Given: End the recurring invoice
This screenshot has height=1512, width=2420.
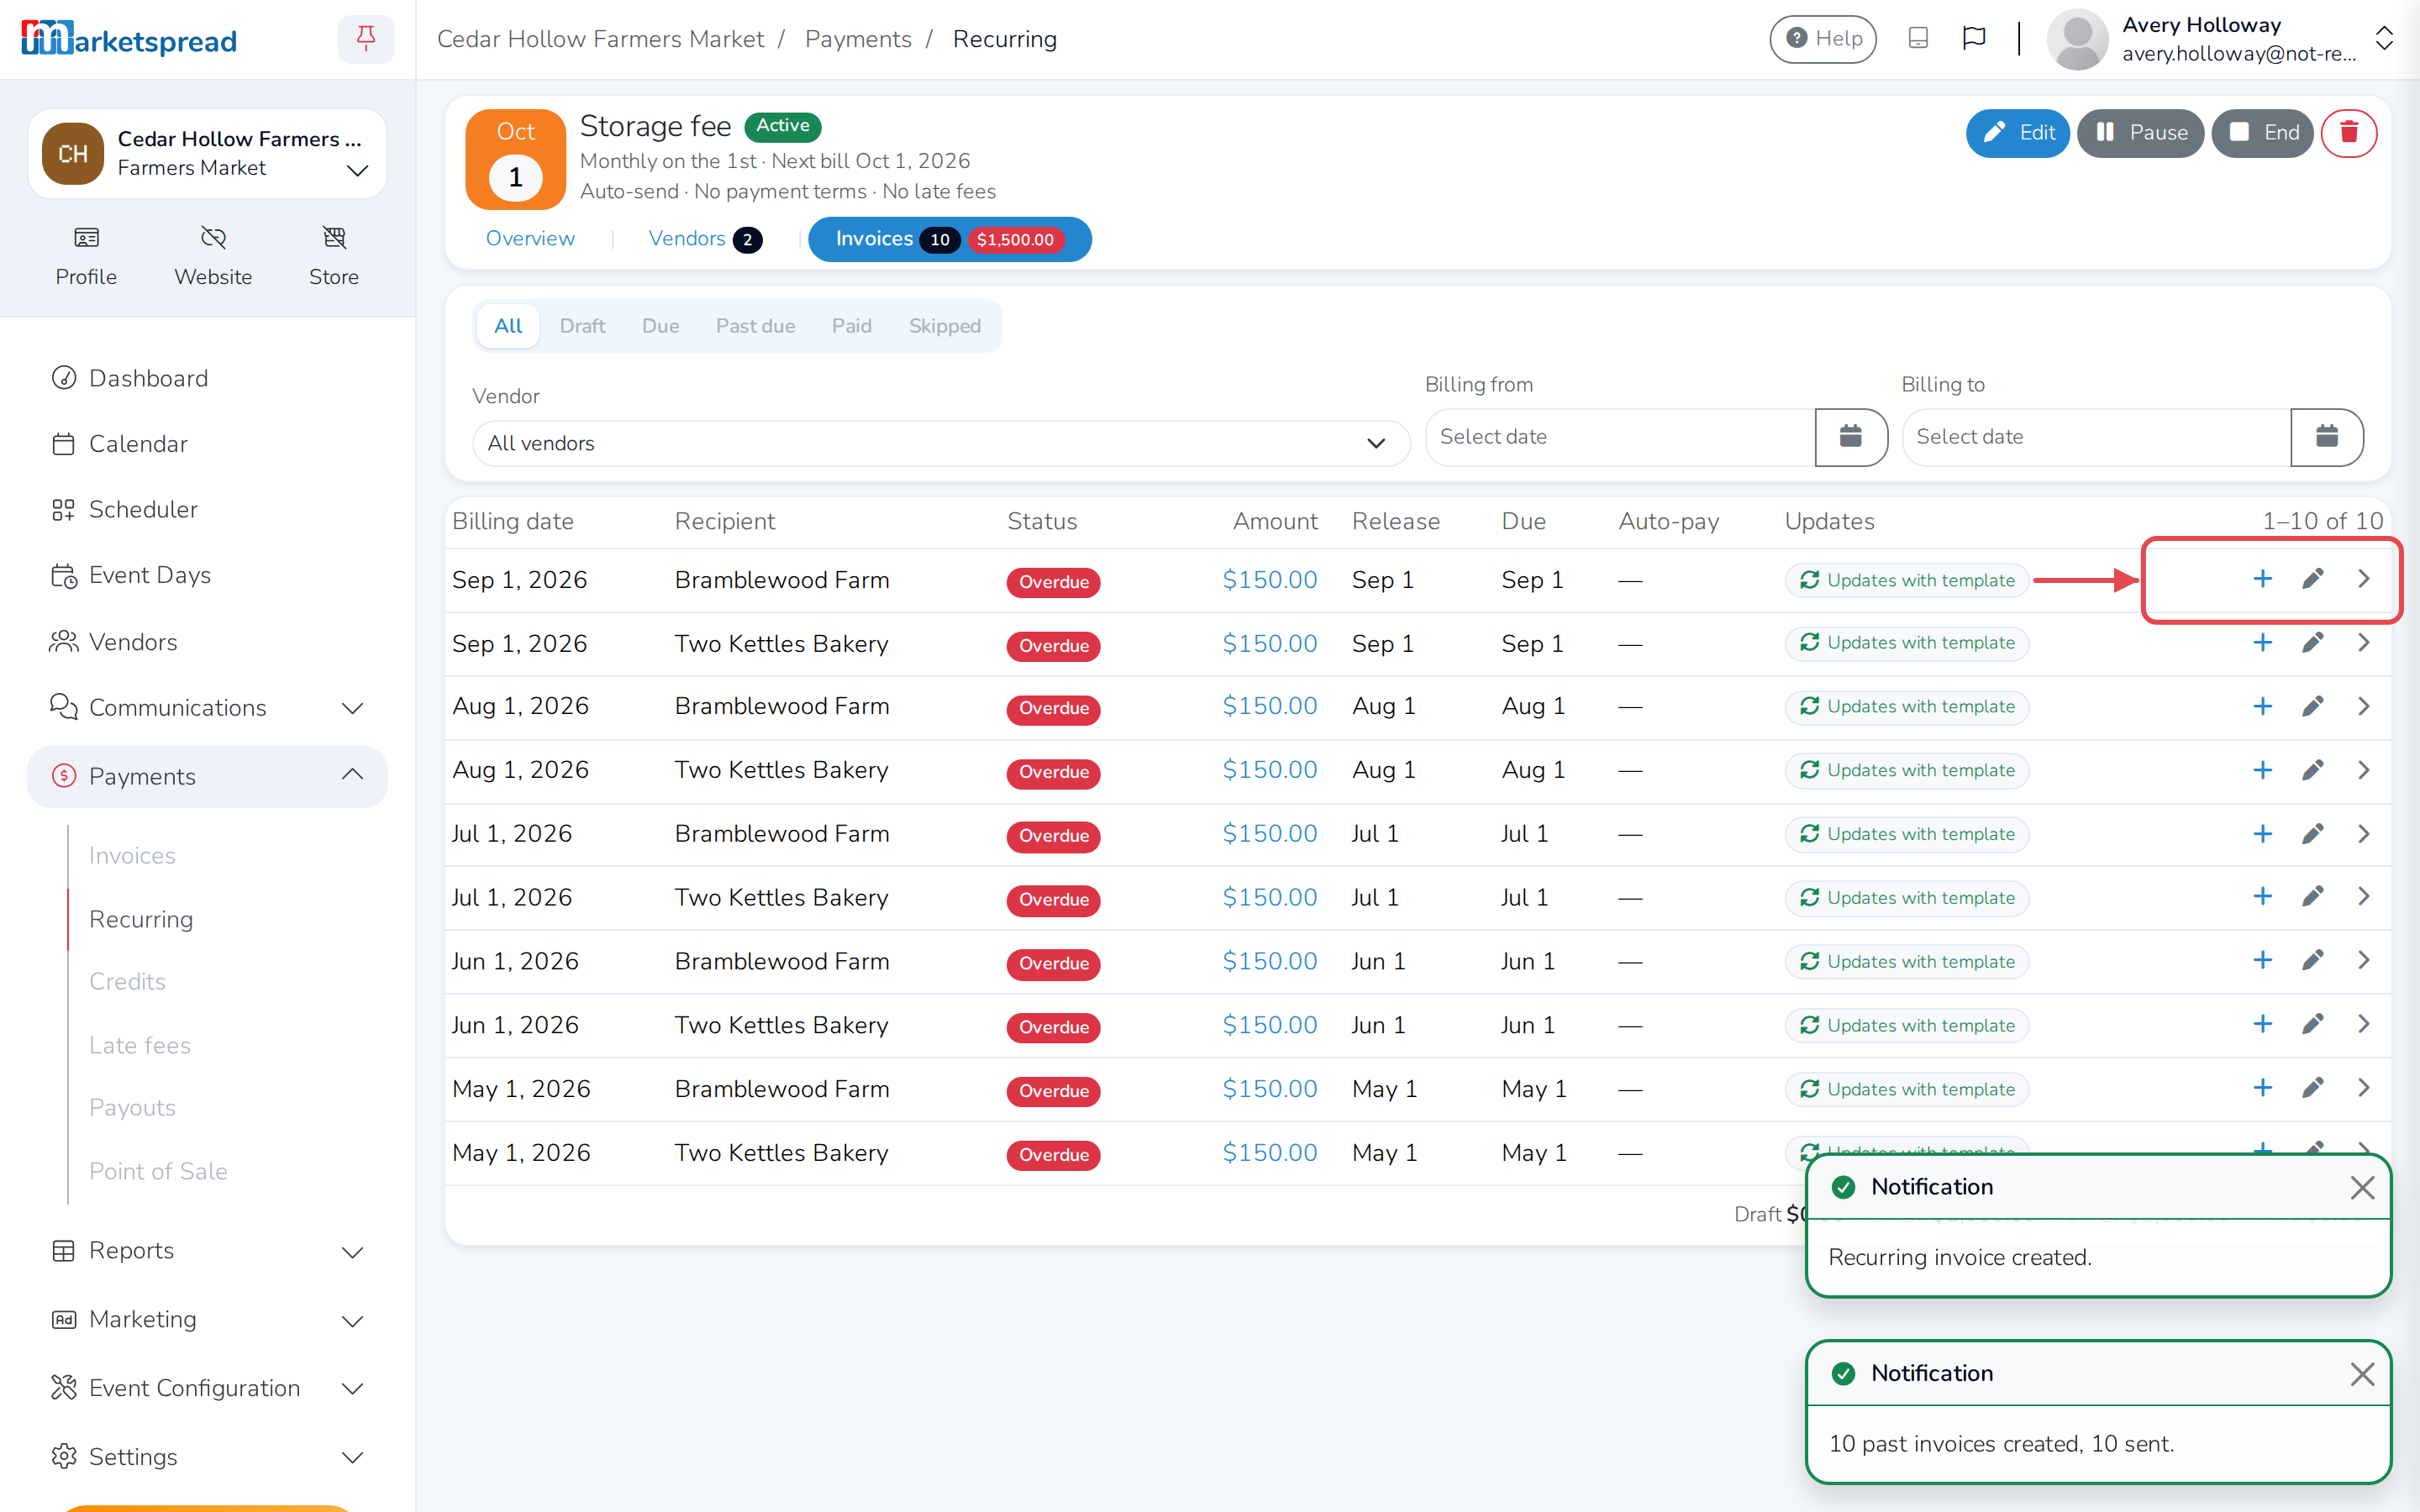Looking at the screenshot, I should [2262, 133].
